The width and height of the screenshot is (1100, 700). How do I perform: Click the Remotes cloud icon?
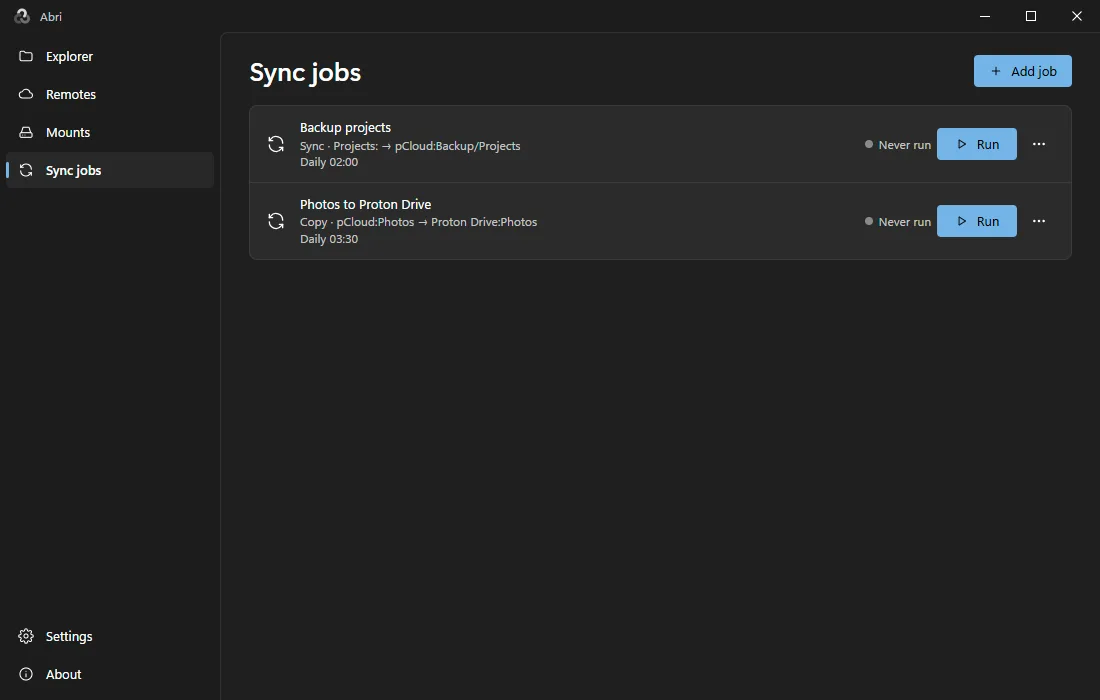click(26, 94)
